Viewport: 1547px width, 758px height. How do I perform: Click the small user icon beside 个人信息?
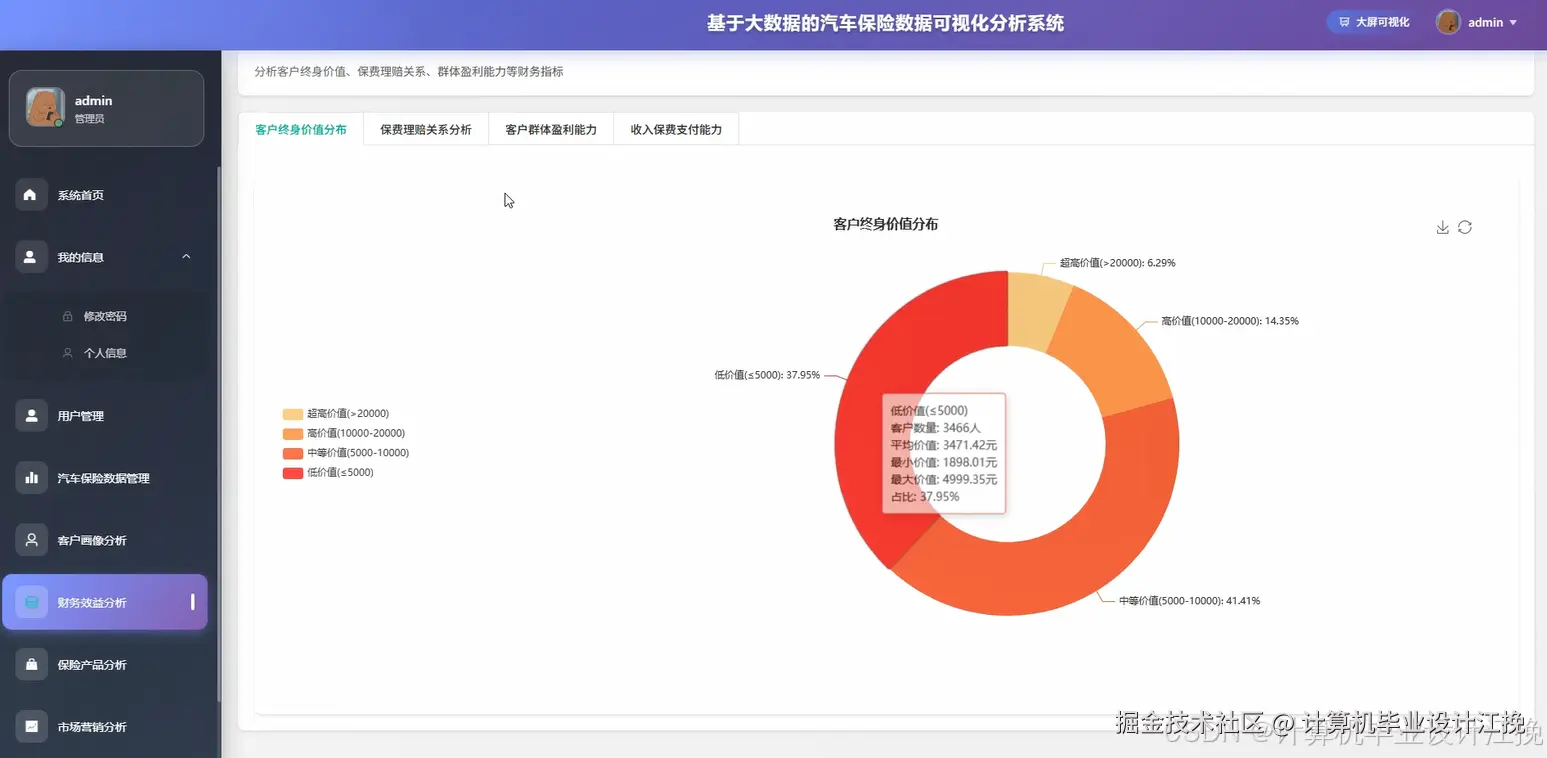68,353
